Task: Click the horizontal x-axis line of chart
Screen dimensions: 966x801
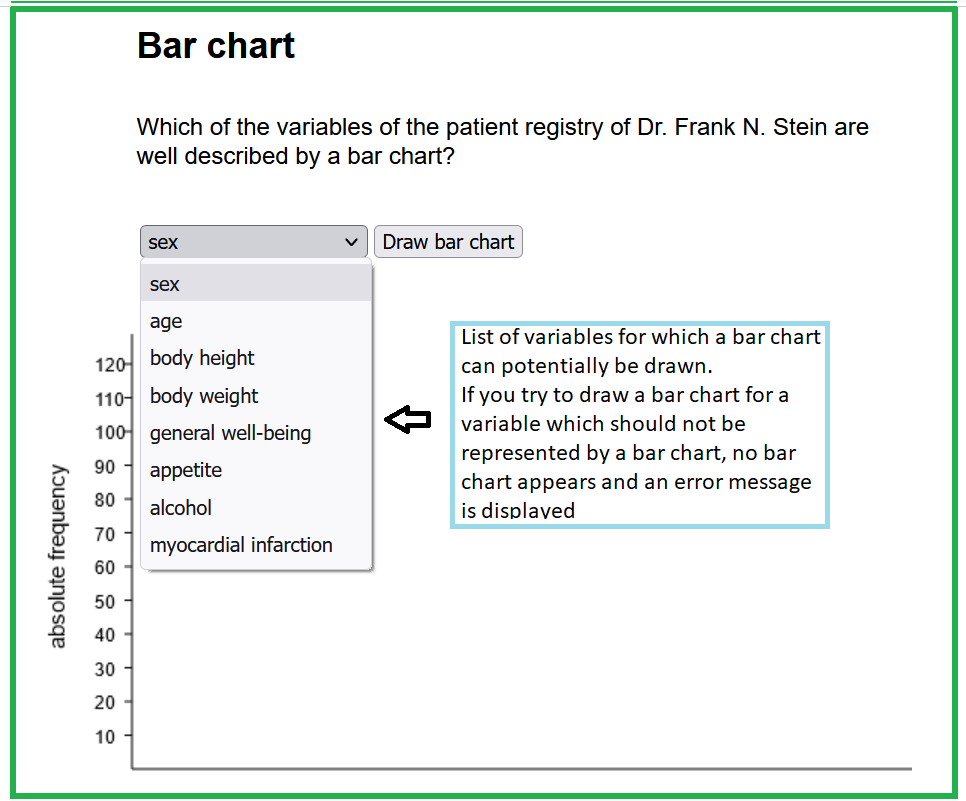Action: (x=520, y=769)
